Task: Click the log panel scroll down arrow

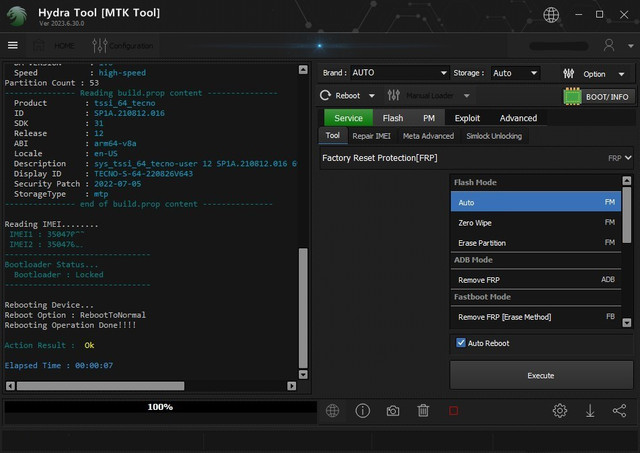Action: point(303,374)
